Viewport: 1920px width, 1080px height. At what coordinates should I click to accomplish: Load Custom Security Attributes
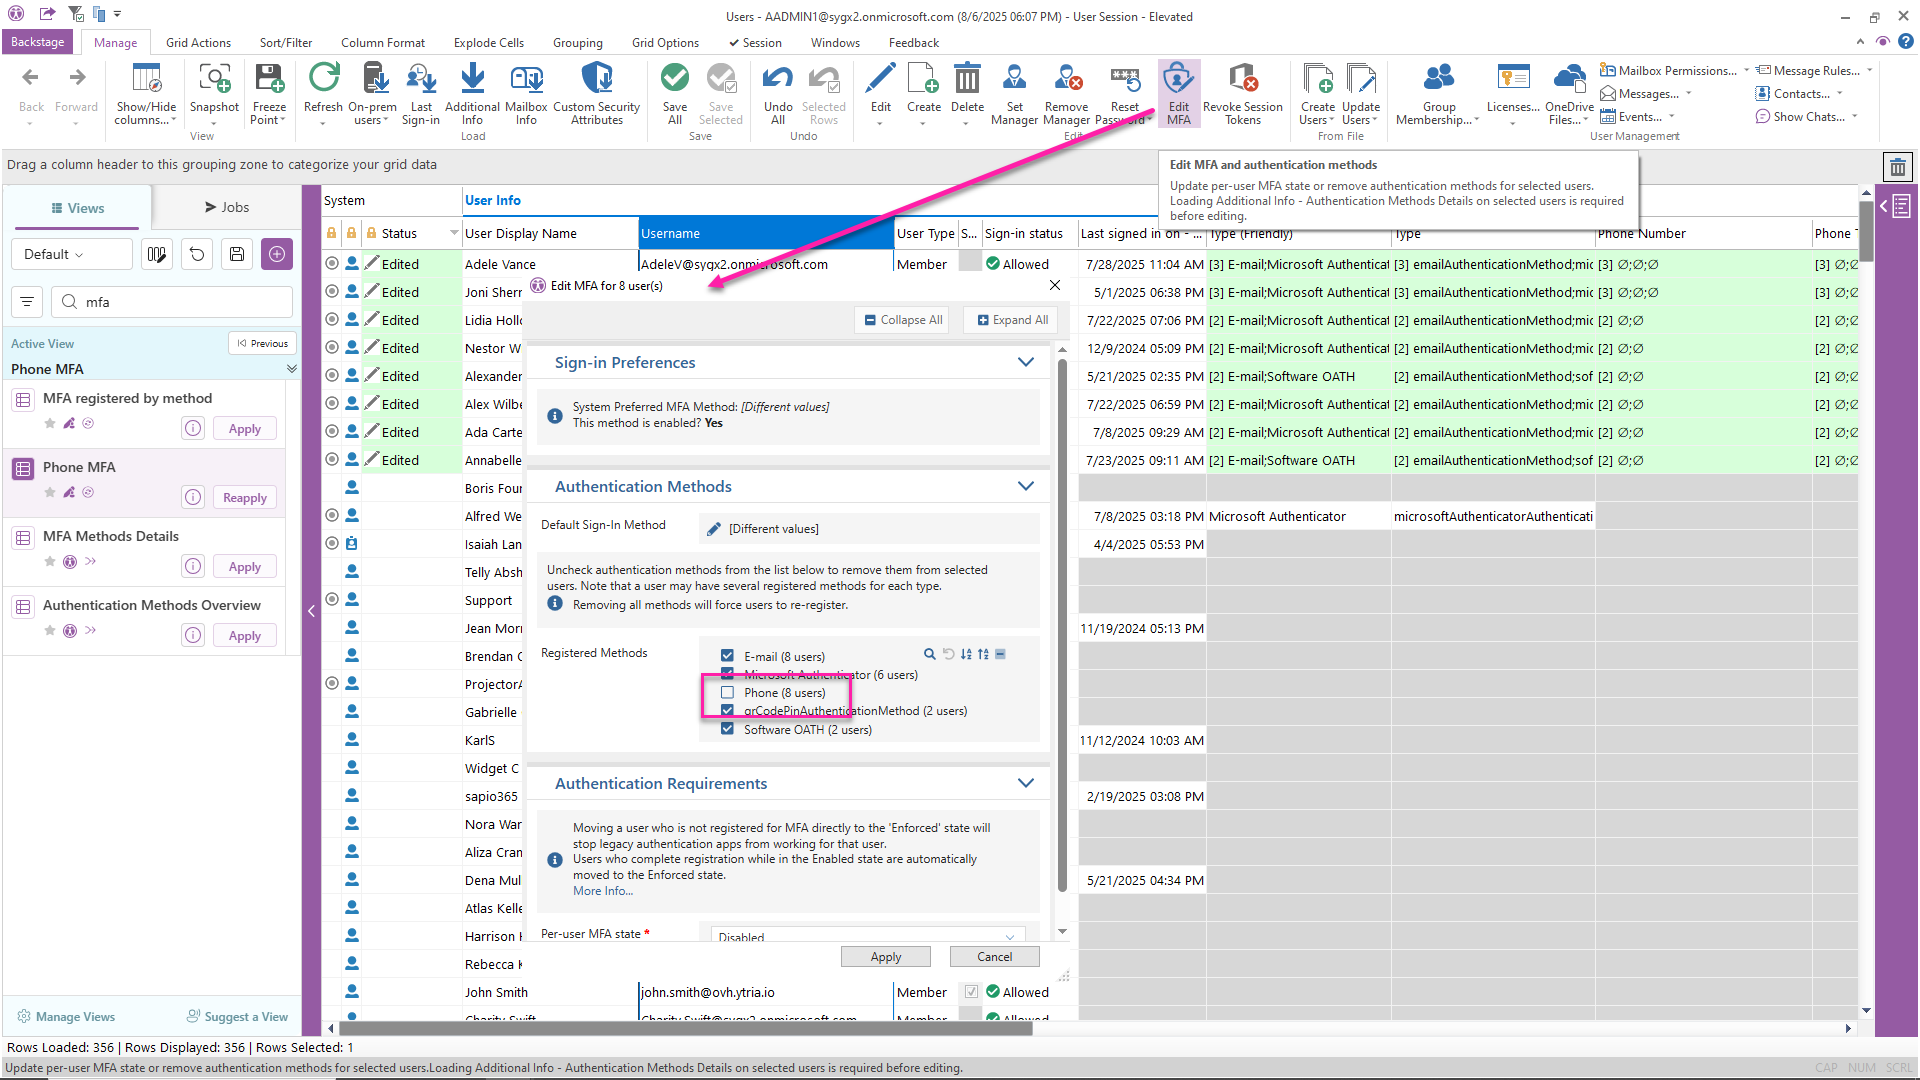(x=596, y=93)
